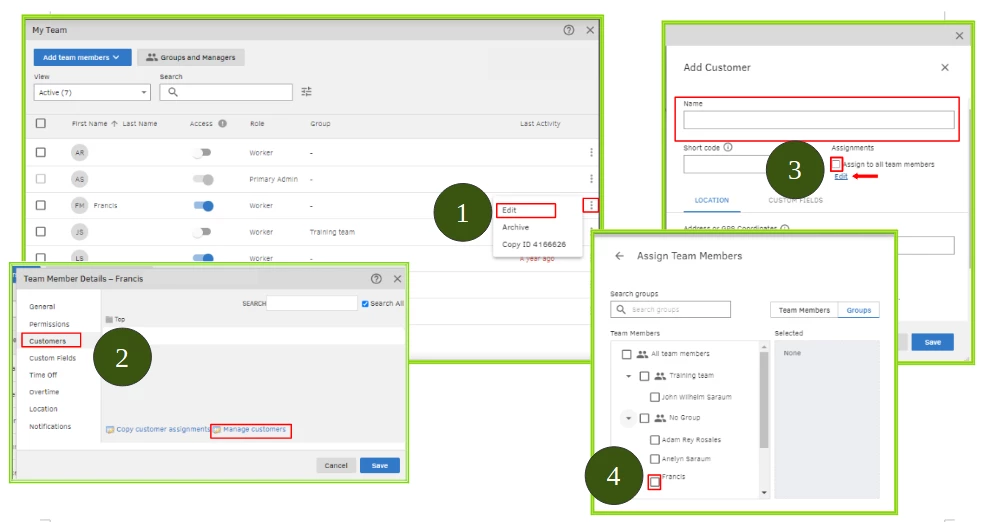Click scroll-down arrow in team members list
Image resolution: width=988 pixels, height=522 pixels.
point(764,493)
